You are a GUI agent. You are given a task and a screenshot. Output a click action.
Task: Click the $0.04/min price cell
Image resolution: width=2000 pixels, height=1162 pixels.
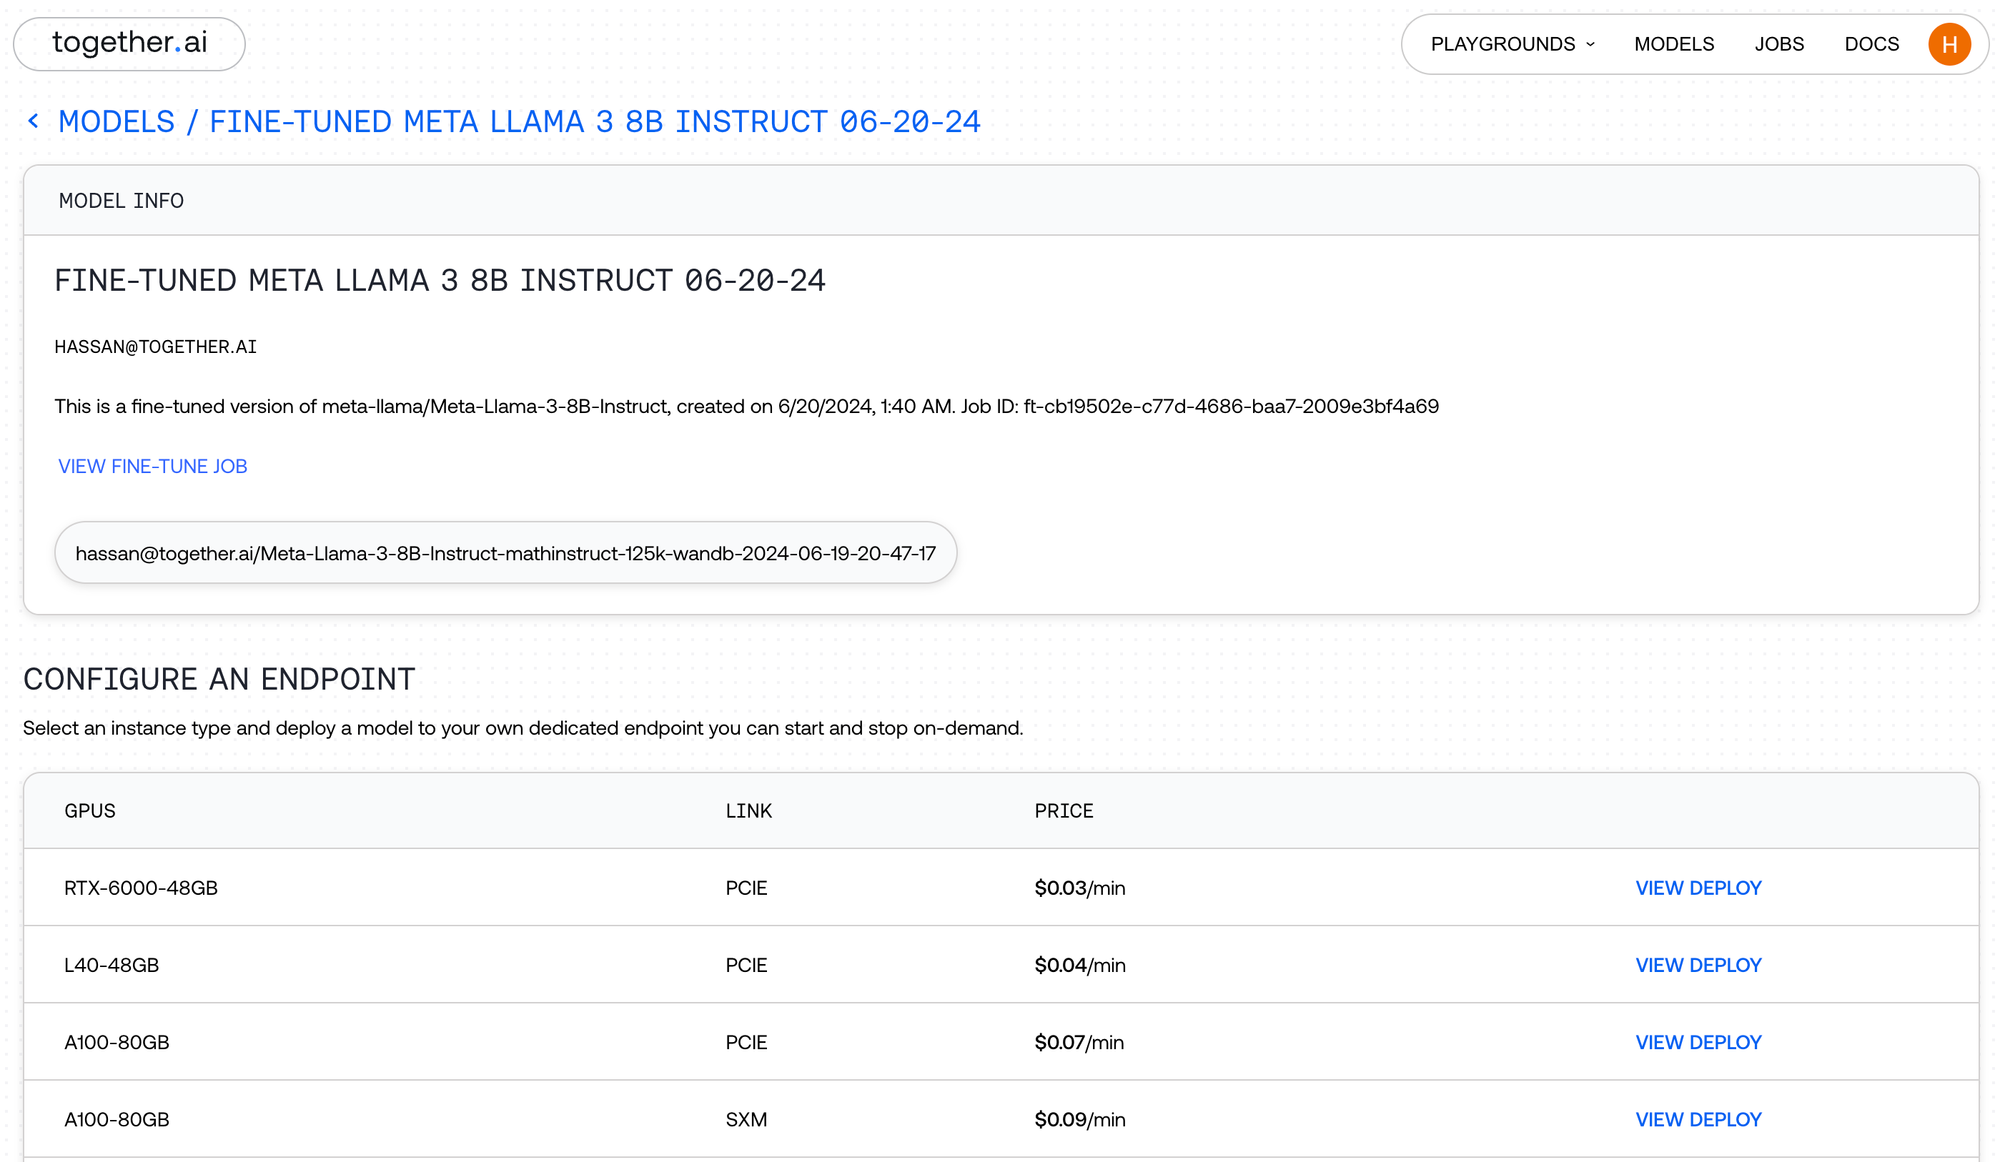1080,965
